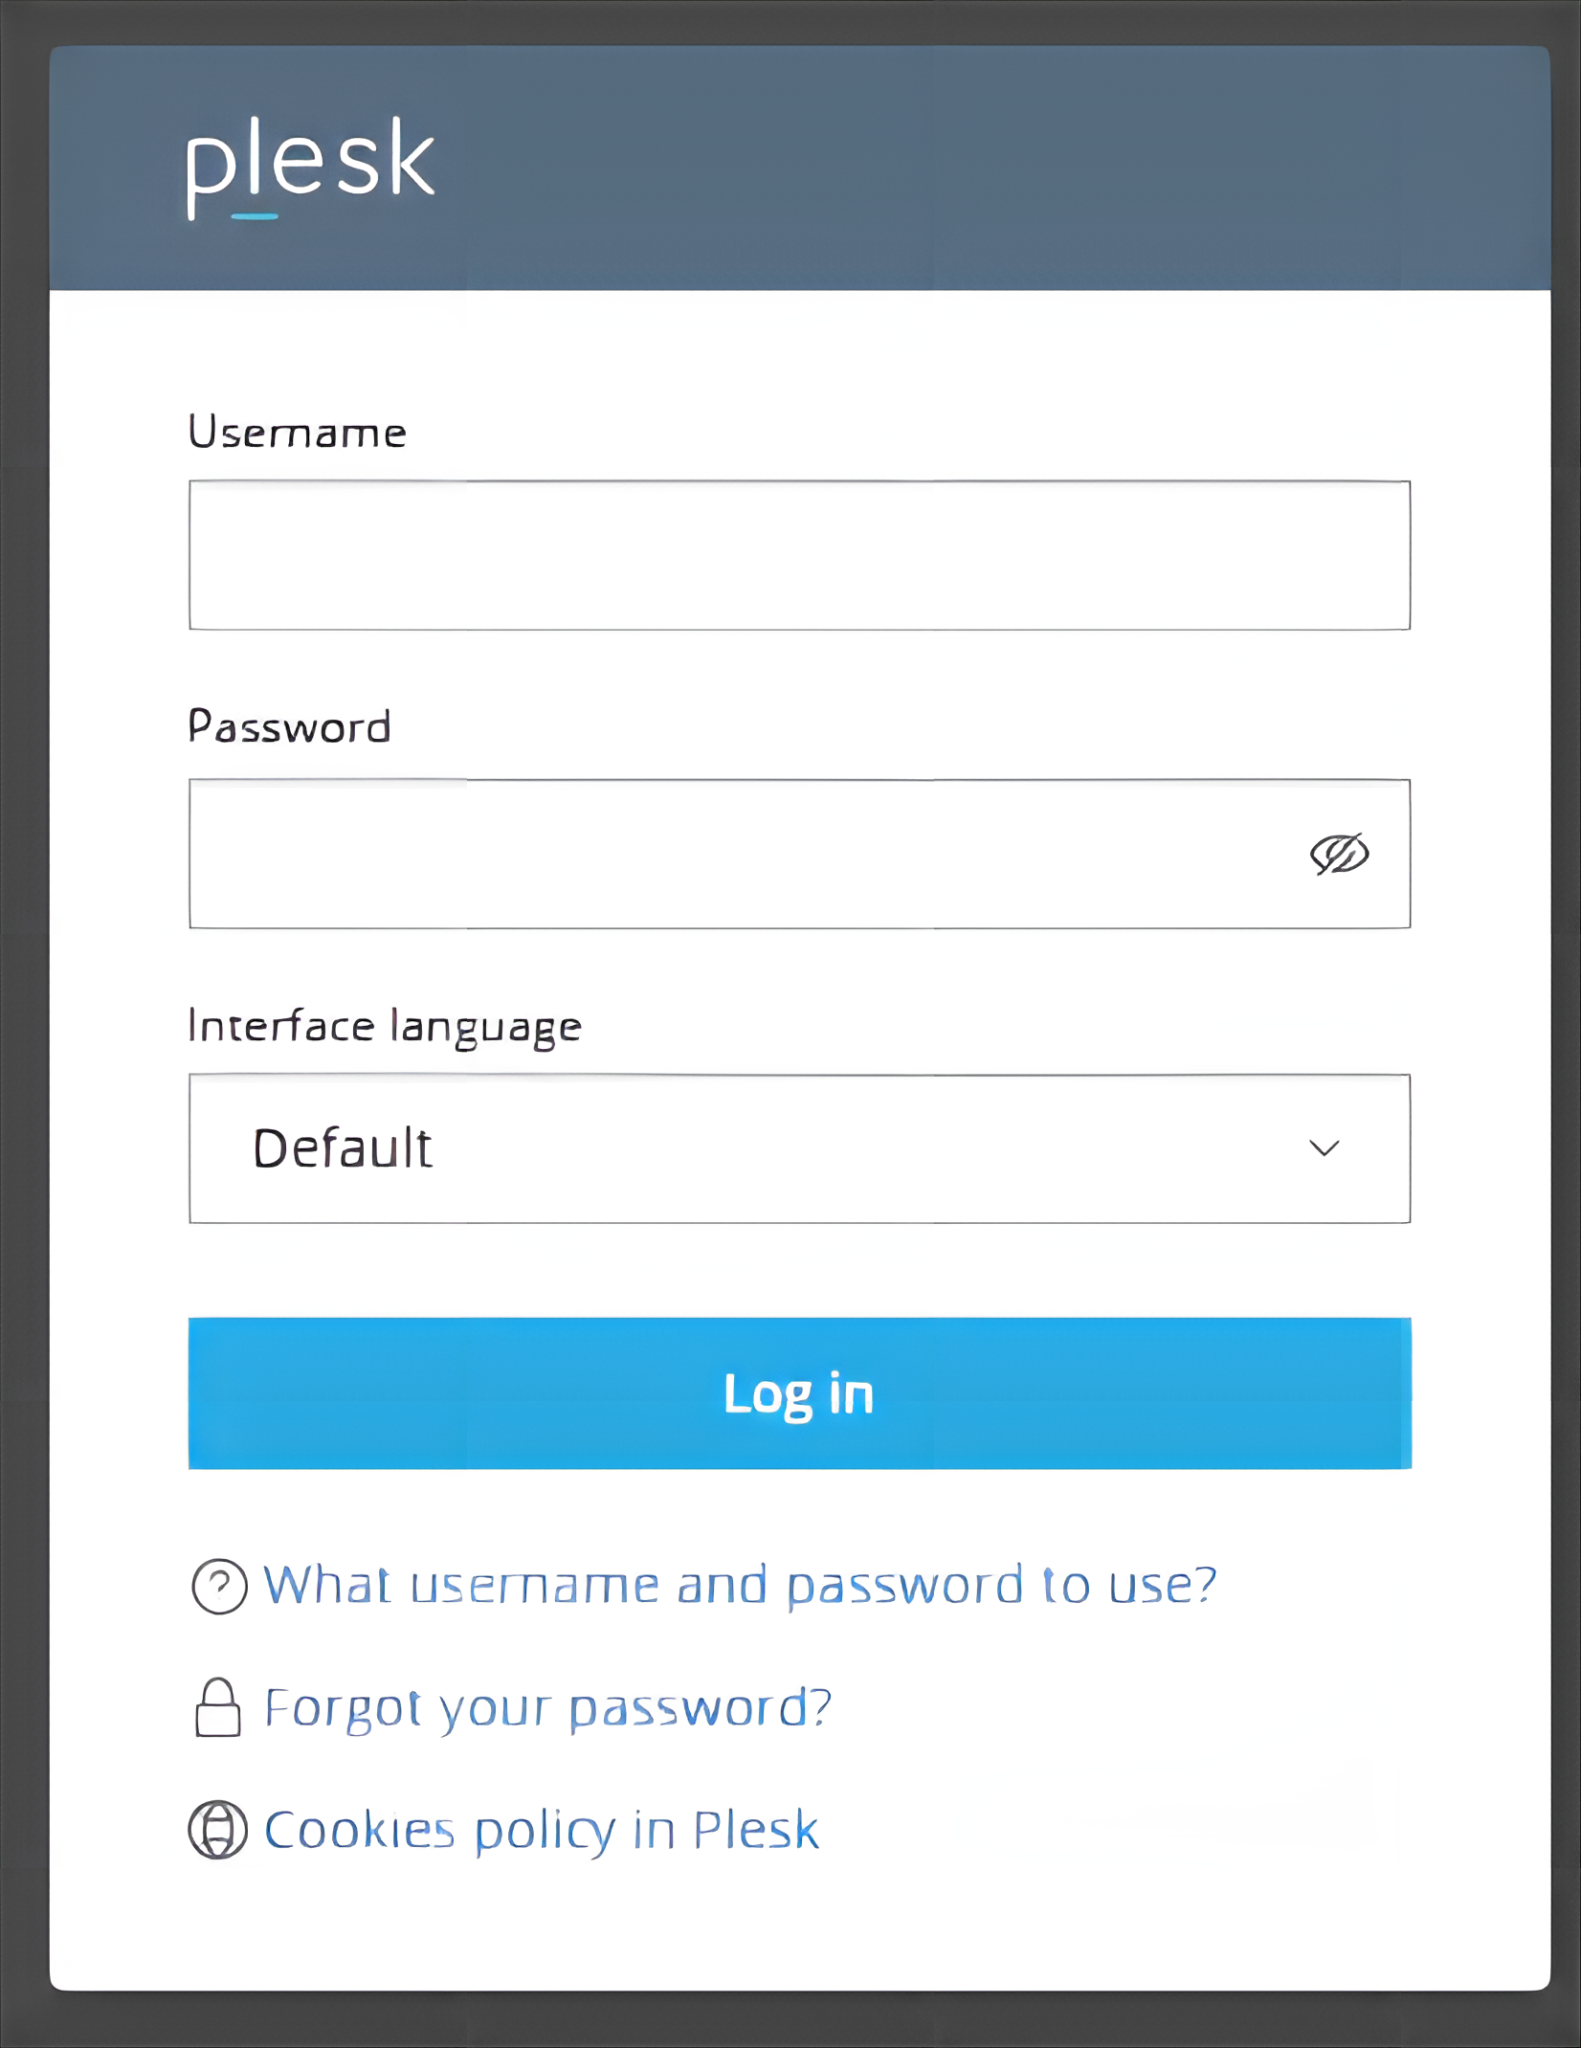The height and width of the screenshot is (2048, 1581).
Task: Expand the Default language selection list
Action: (799, 1149)
